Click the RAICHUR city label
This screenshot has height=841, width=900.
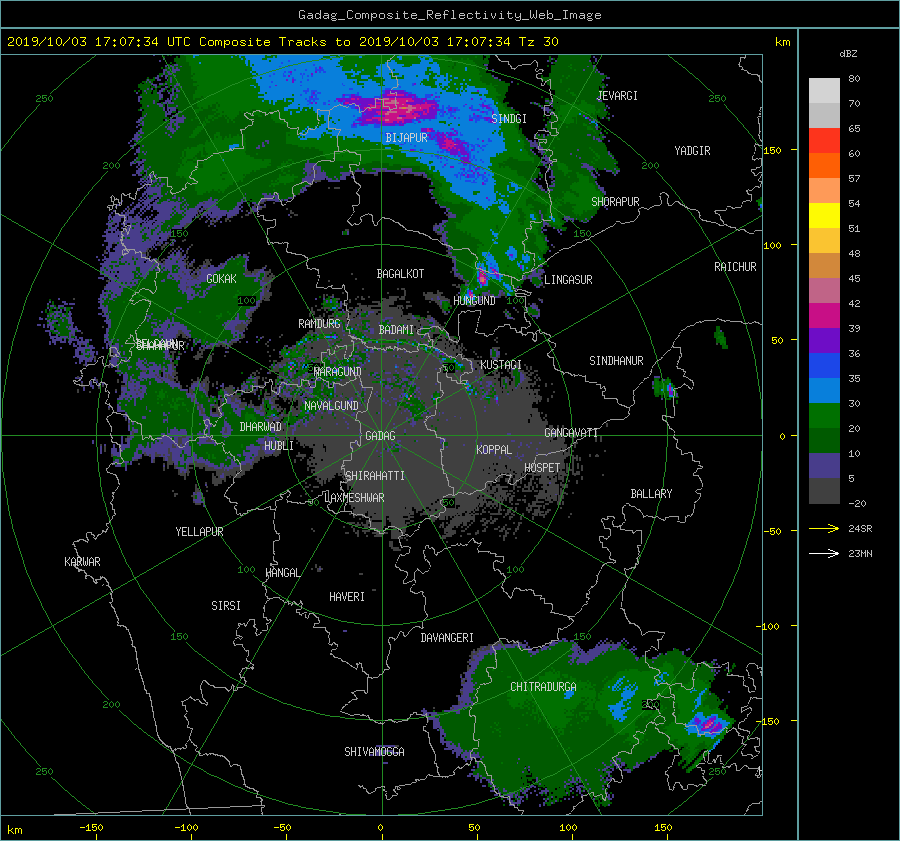click(735, 266)
